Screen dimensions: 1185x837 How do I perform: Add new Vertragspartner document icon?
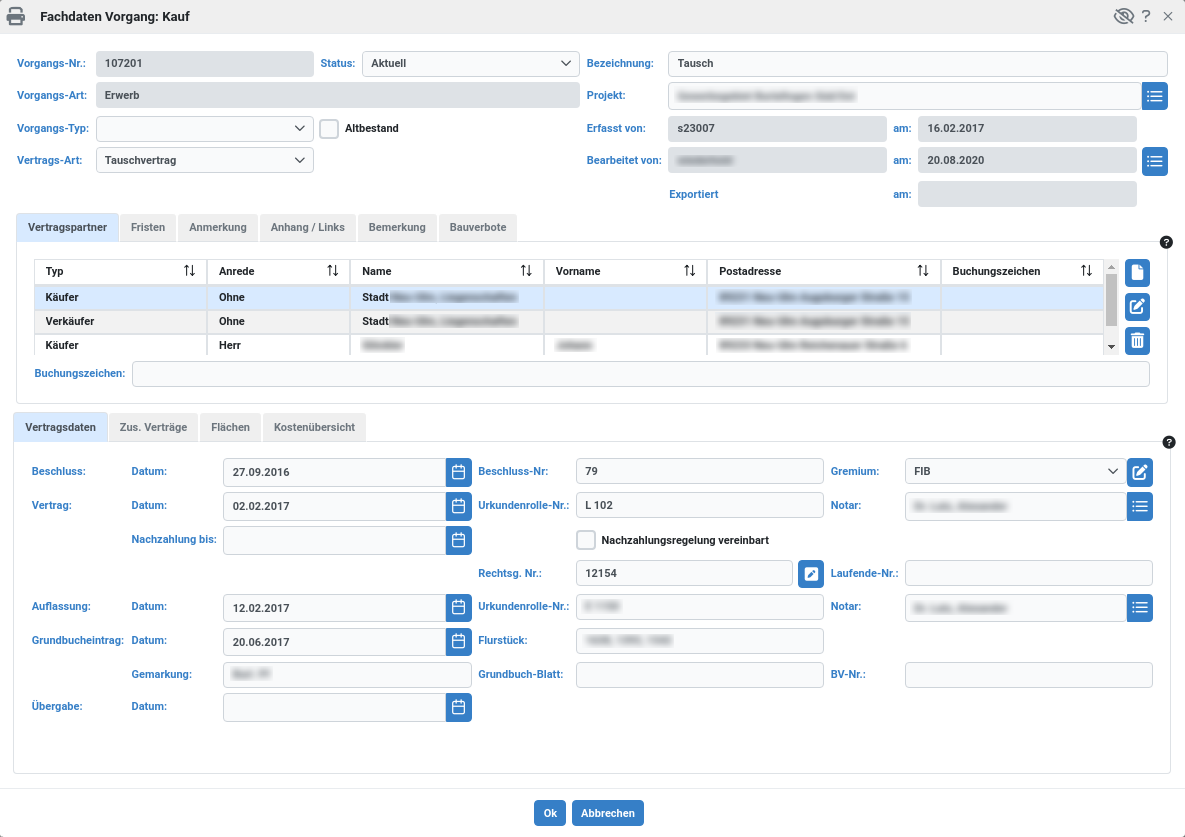click(x=1137, y=273)
